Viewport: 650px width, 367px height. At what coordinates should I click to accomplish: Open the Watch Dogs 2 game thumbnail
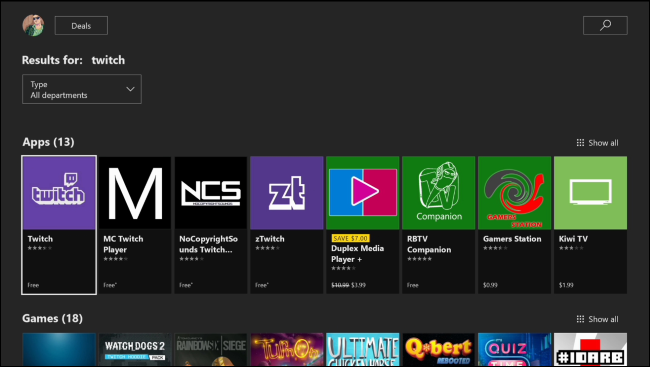(x=135, y=349)
